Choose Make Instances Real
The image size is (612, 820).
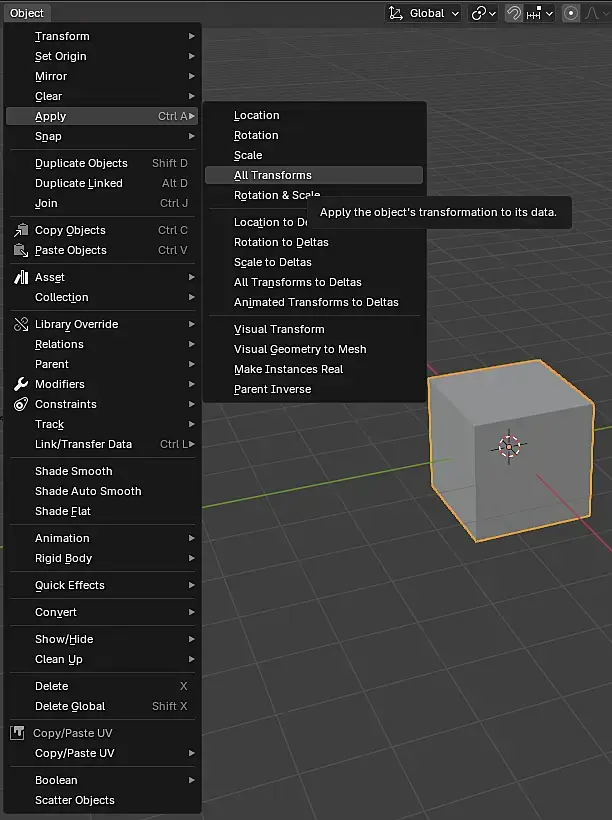pyautogui.click(x=314, y=369)
